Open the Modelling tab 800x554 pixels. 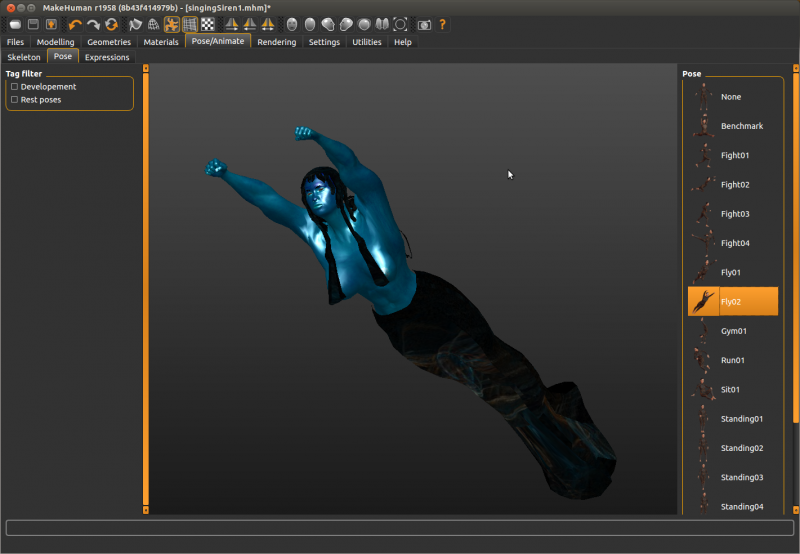pyautogui.click(x=55, y=42)
